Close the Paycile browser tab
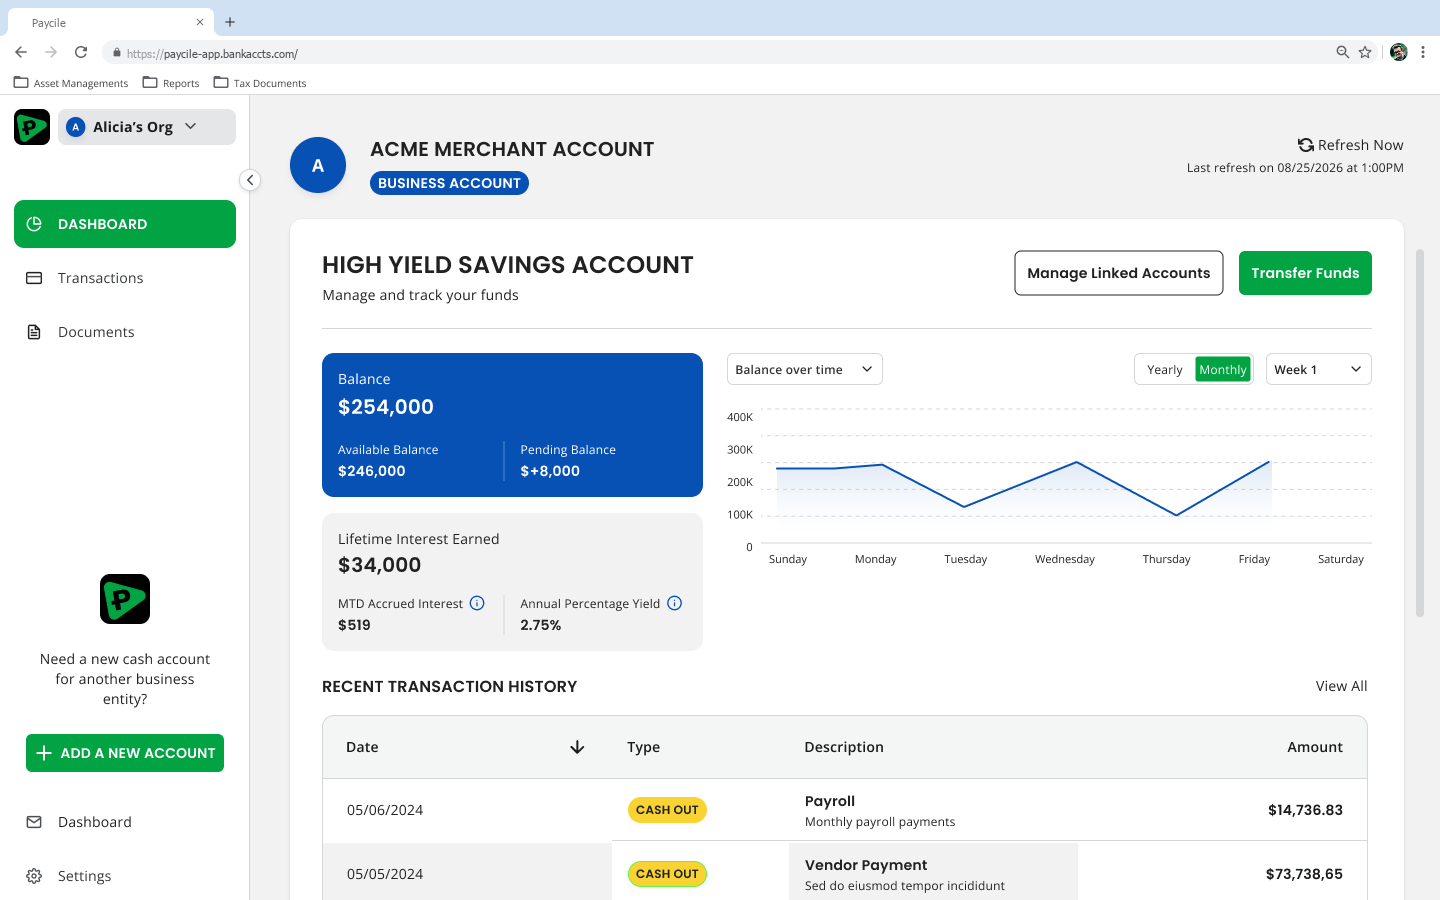Viewport: 1440px width, 900px height. (x=200, y=22)
